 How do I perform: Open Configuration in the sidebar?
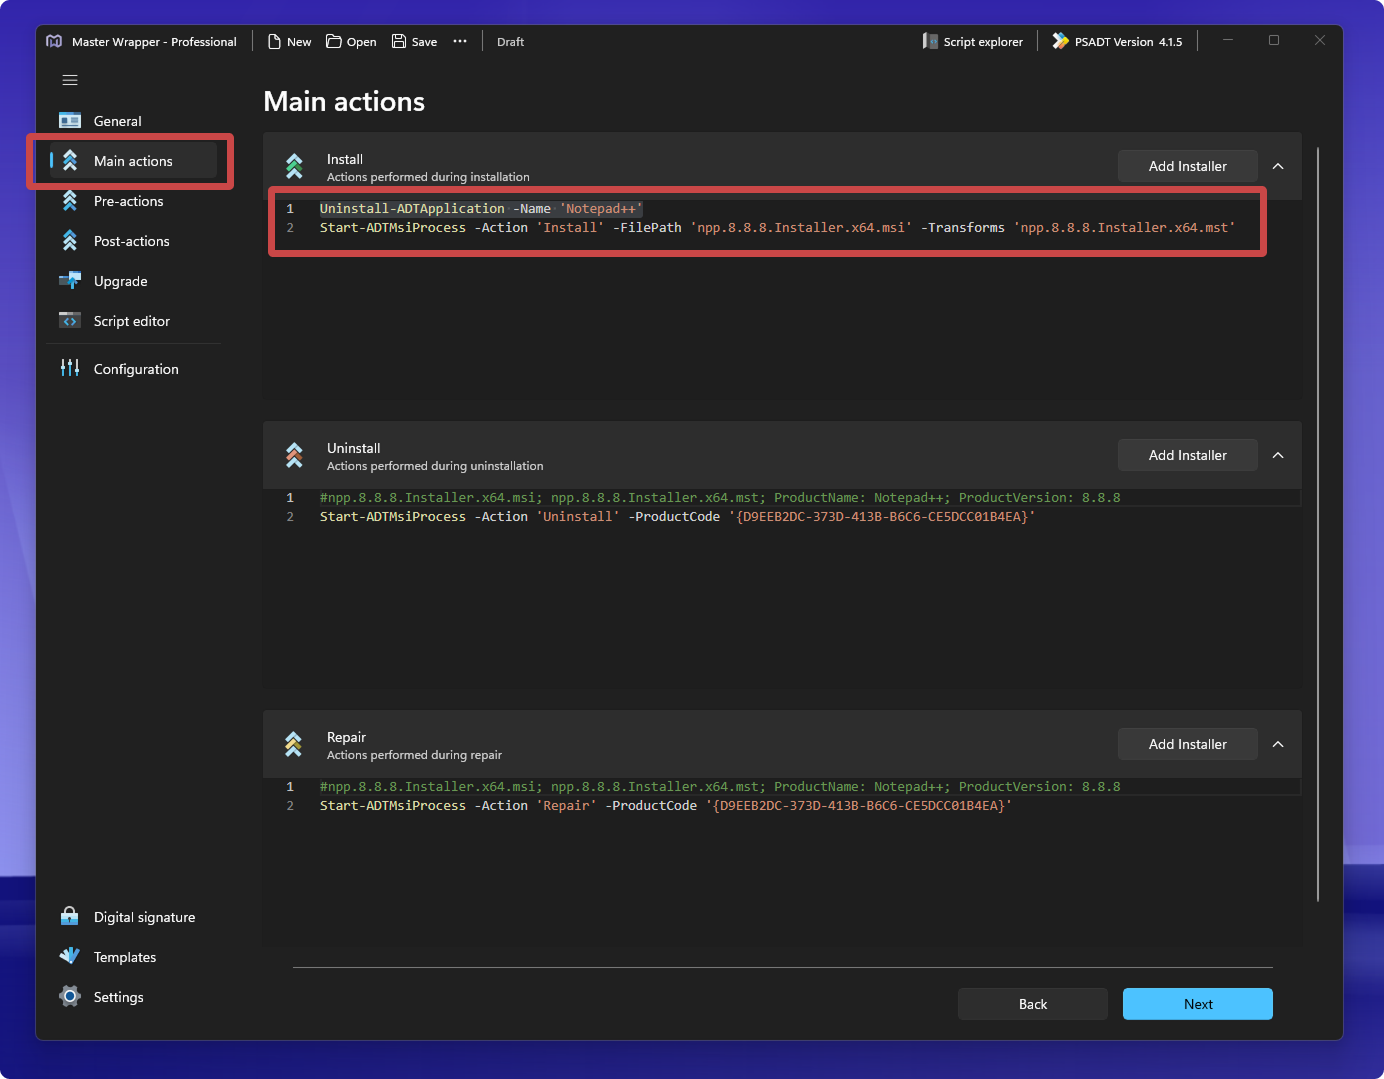coord(135,369)
